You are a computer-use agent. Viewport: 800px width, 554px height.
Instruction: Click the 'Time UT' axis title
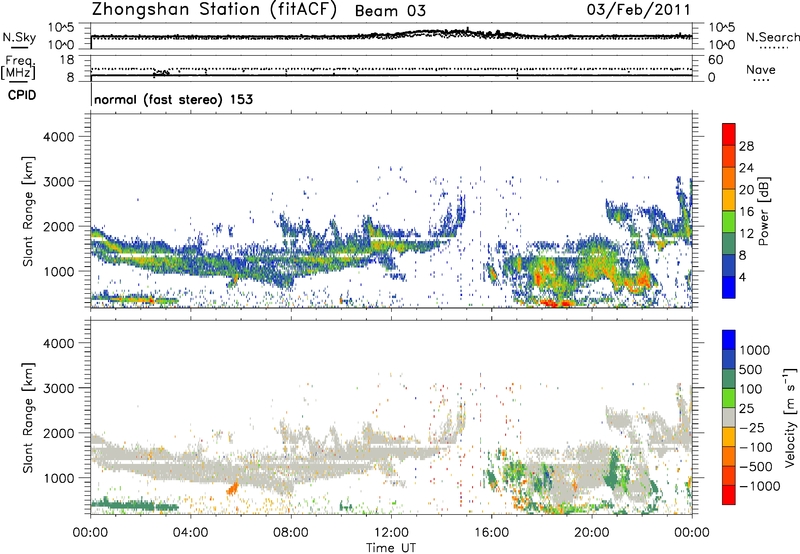point(391,548)
